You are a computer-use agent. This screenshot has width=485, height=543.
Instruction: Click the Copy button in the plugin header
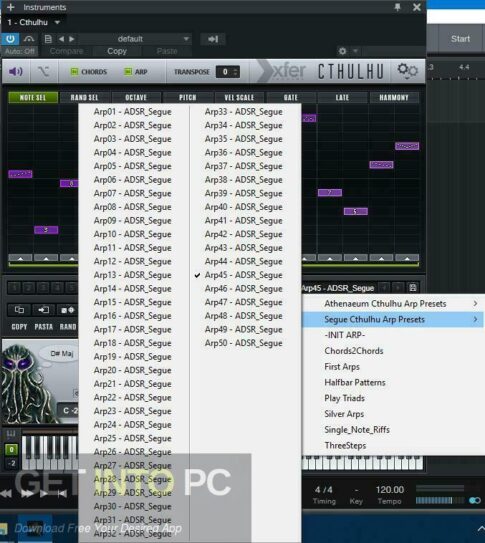(117, 51)
